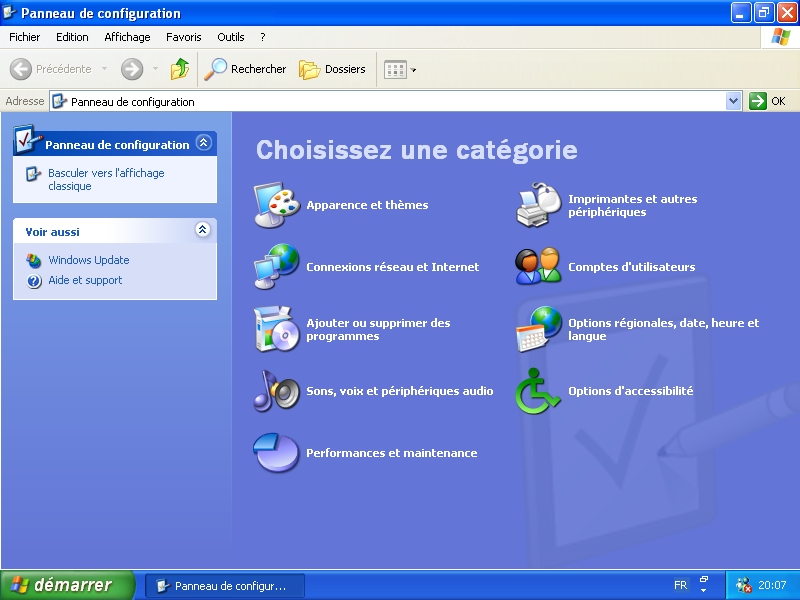The width and height of the screenshot is (800, 600).
Task: Click the Rechercher magnifier button
Action: point(245,69)
